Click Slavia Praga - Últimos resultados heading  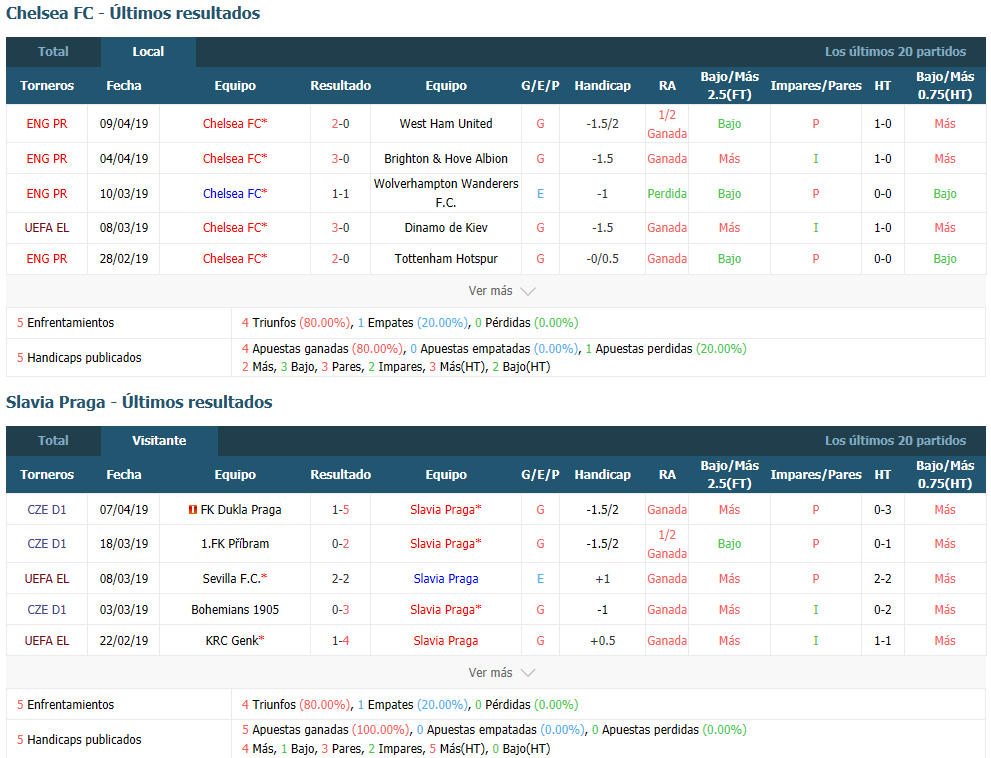139,402
